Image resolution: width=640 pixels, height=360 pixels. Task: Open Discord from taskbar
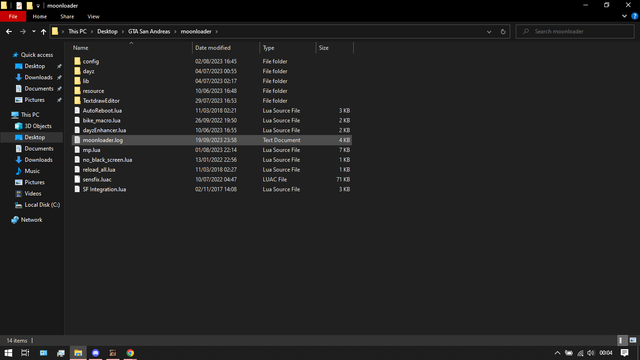click(96, 353)
